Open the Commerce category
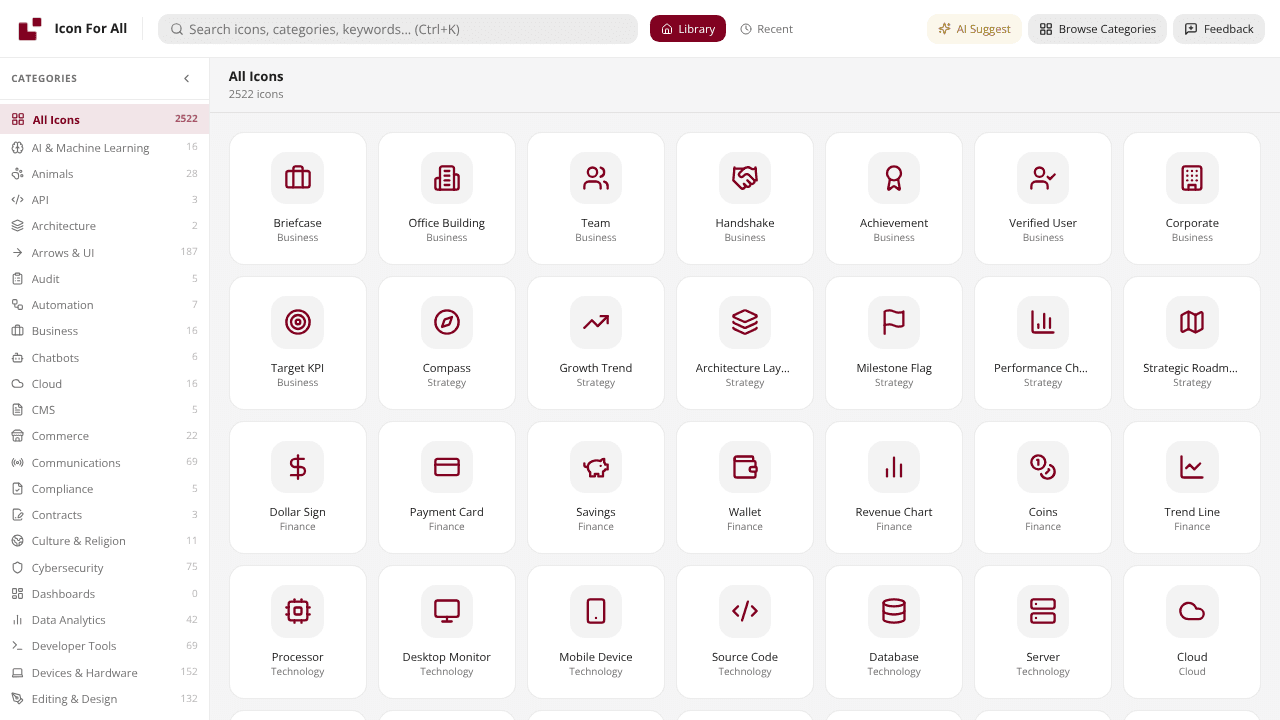This screenshot has width=1280, height=720. (x=104, y=436)
